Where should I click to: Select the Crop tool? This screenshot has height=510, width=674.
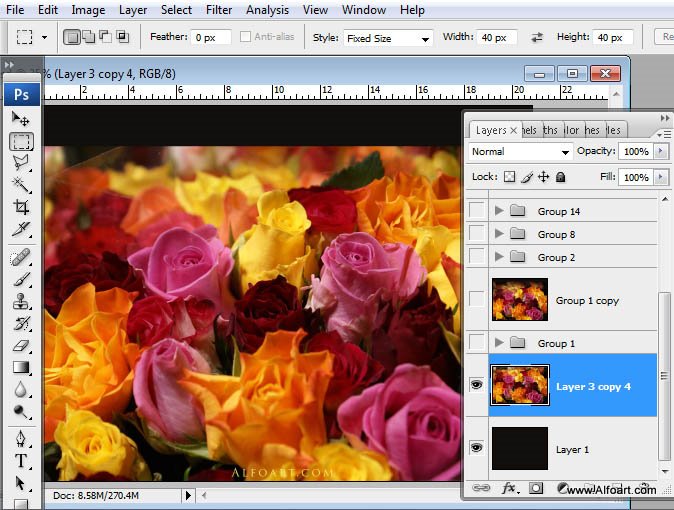point(21,207)
